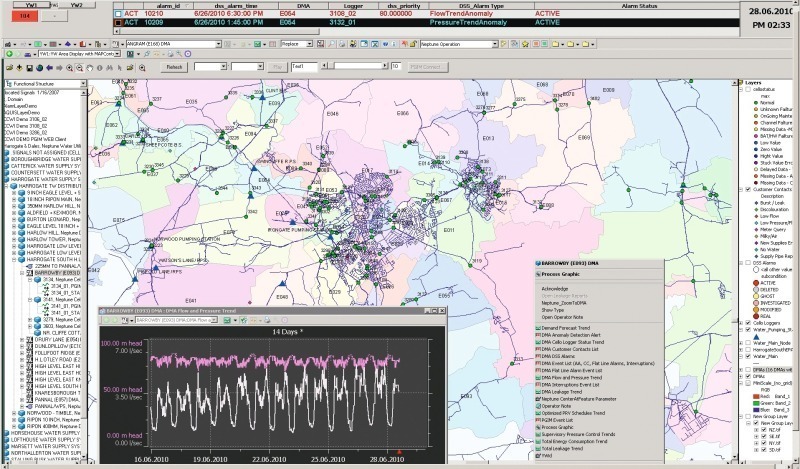Open the Replace mode dropdown
Screen dimensions: 800x469
pos(309,44)
